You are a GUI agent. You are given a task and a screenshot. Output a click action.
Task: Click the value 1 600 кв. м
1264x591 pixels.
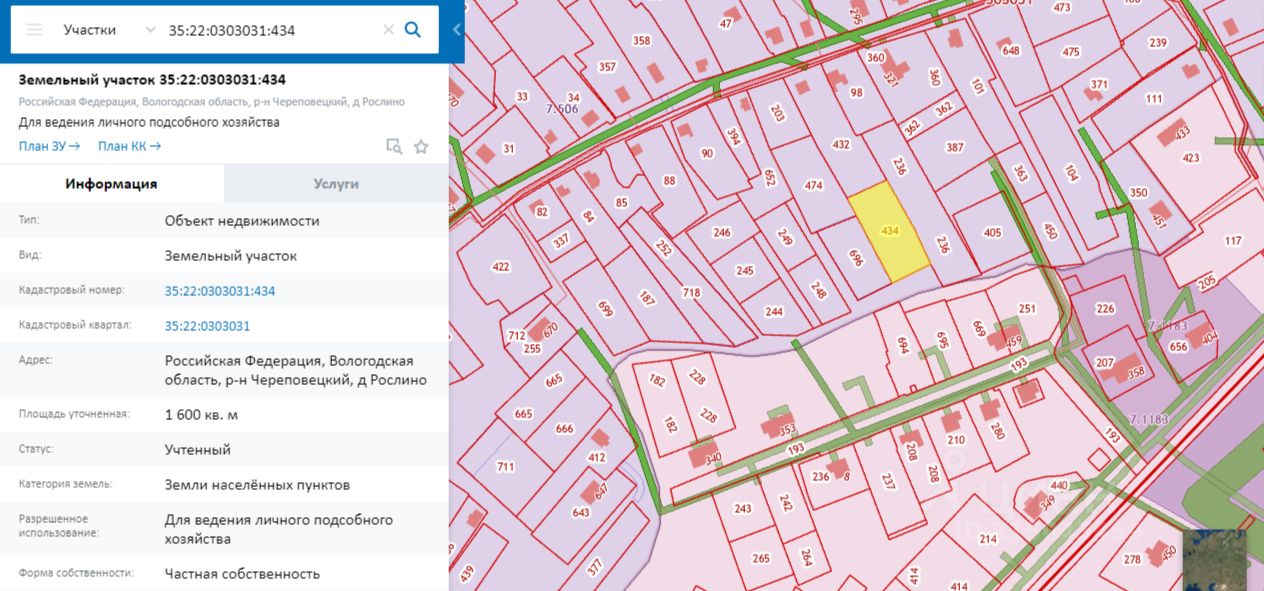[201, 415]
